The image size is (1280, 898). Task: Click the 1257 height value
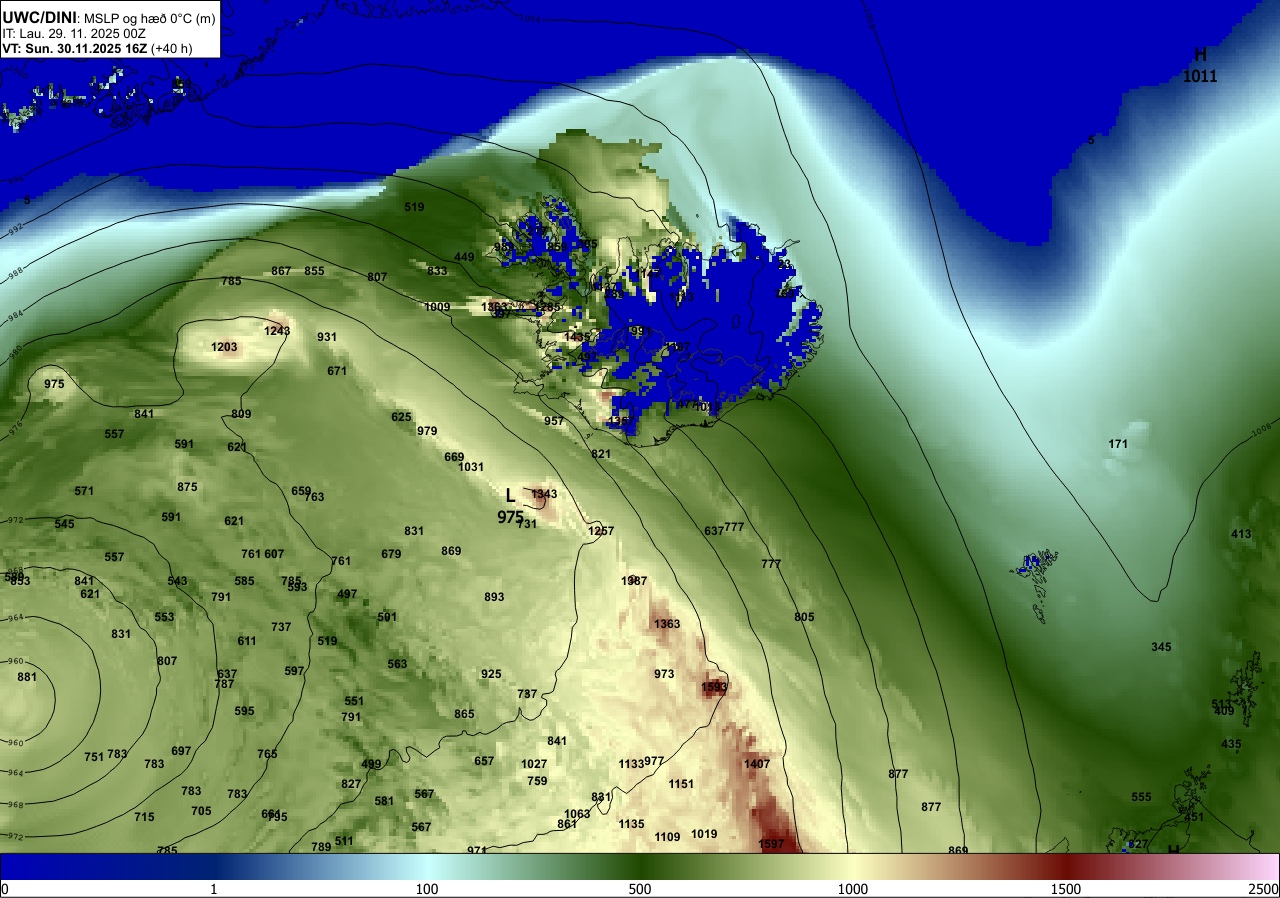(601, 531)
